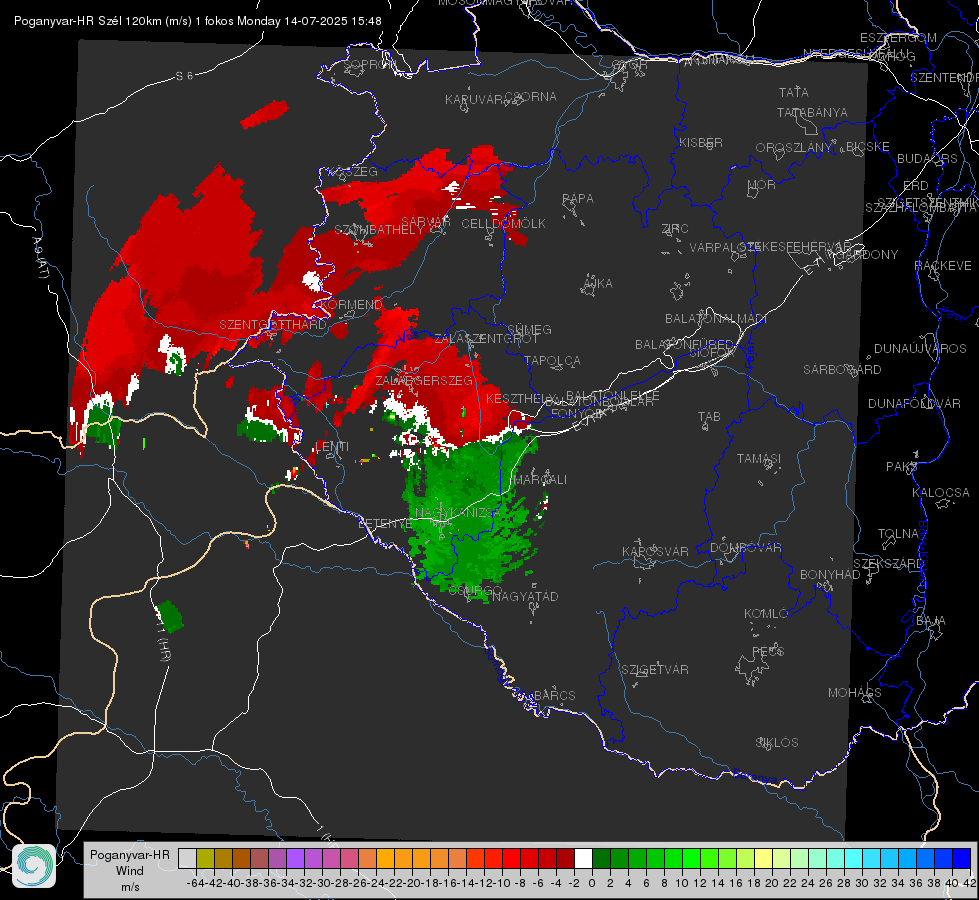Pick the white swatch near 0 in legend
Image resolution: width=979 pixels, height=900 pixels.
tap(583, 859)
